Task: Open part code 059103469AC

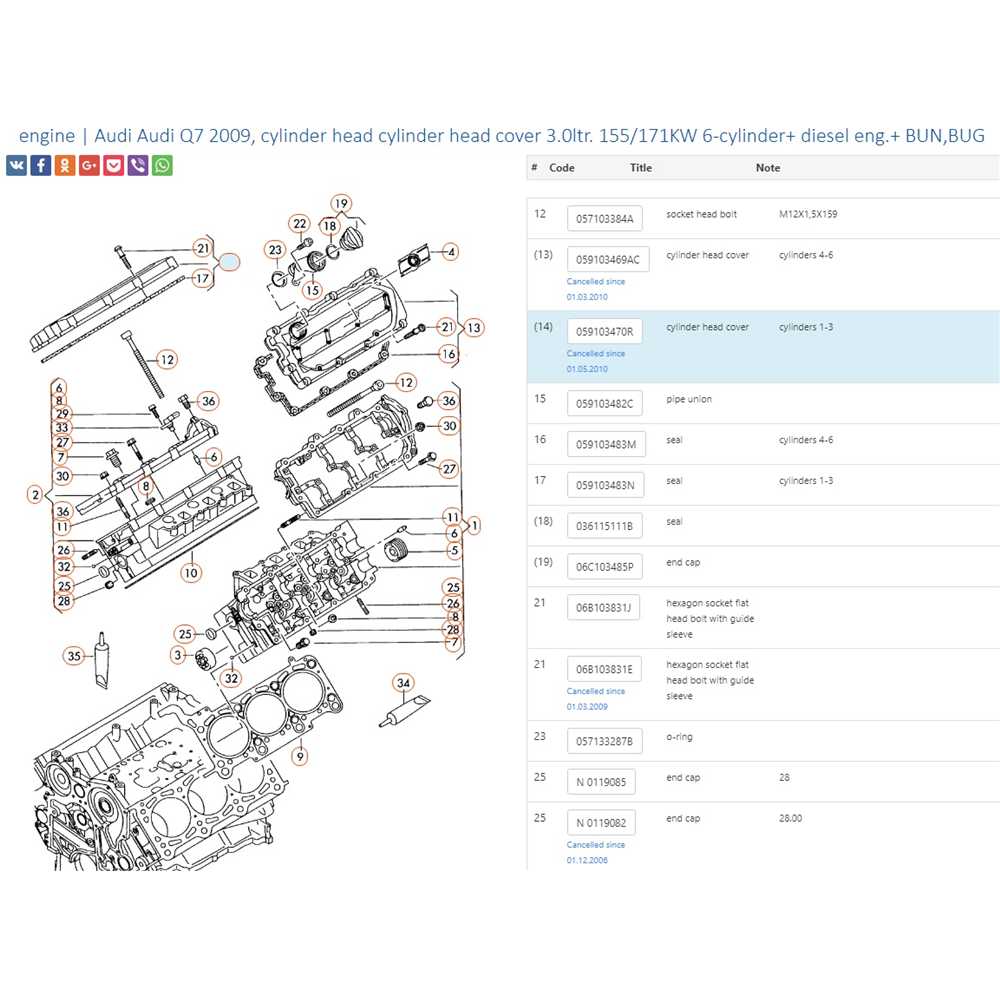Action: (608, 260)
